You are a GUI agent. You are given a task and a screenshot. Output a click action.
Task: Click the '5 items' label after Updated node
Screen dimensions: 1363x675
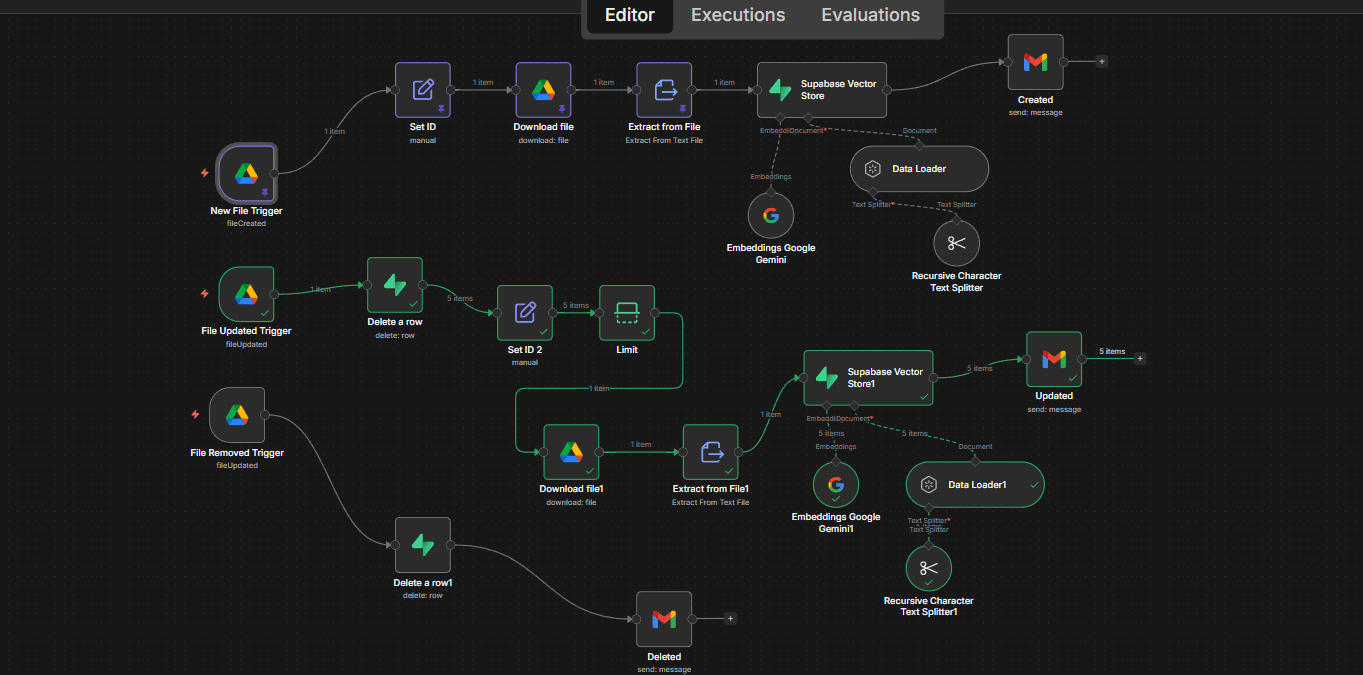point(1112,351)
